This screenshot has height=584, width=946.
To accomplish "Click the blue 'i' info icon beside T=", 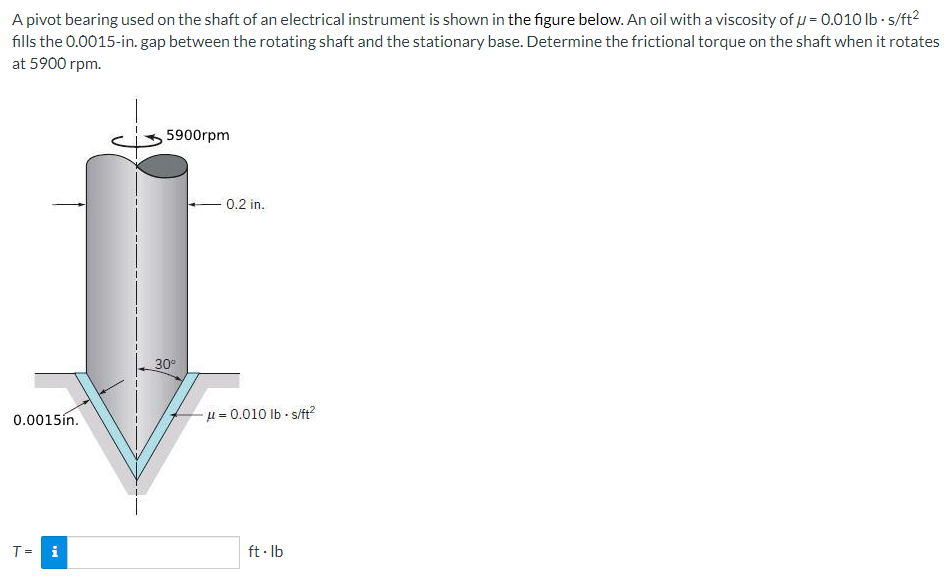I will click(54, 551).
